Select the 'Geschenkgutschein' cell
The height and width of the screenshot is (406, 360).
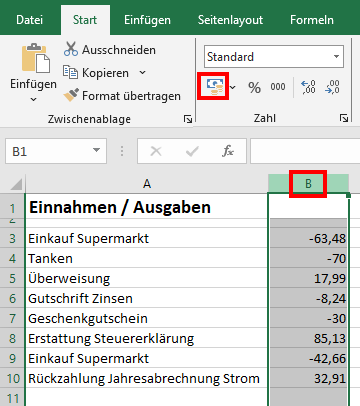click(x=147, y=318)
